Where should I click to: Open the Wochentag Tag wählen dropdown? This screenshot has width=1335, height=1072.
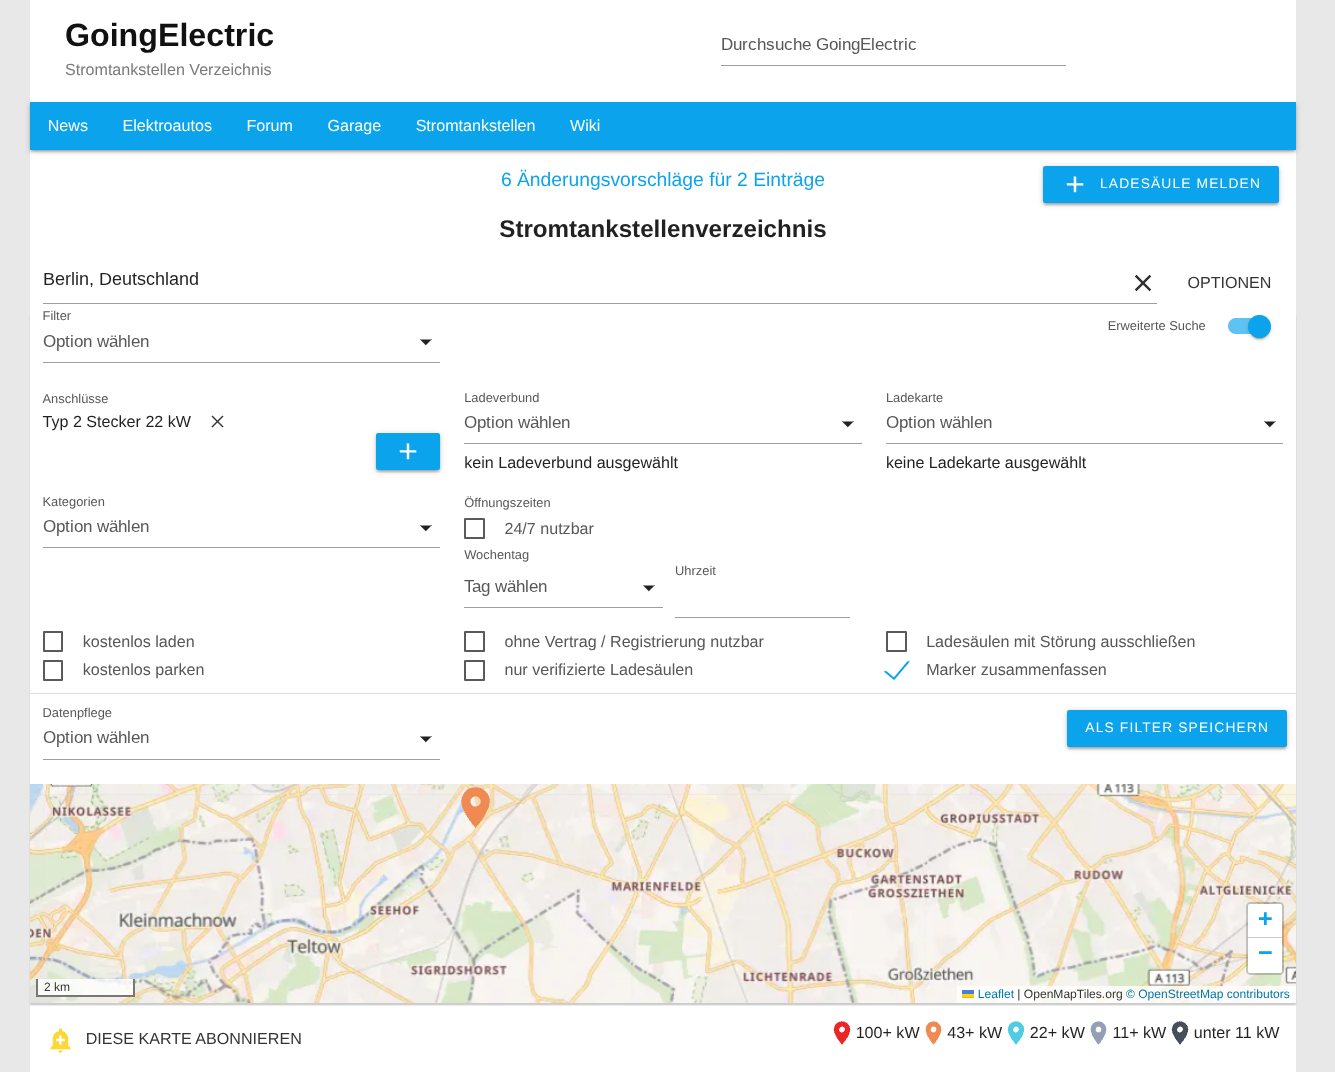(x=561, y=587)
